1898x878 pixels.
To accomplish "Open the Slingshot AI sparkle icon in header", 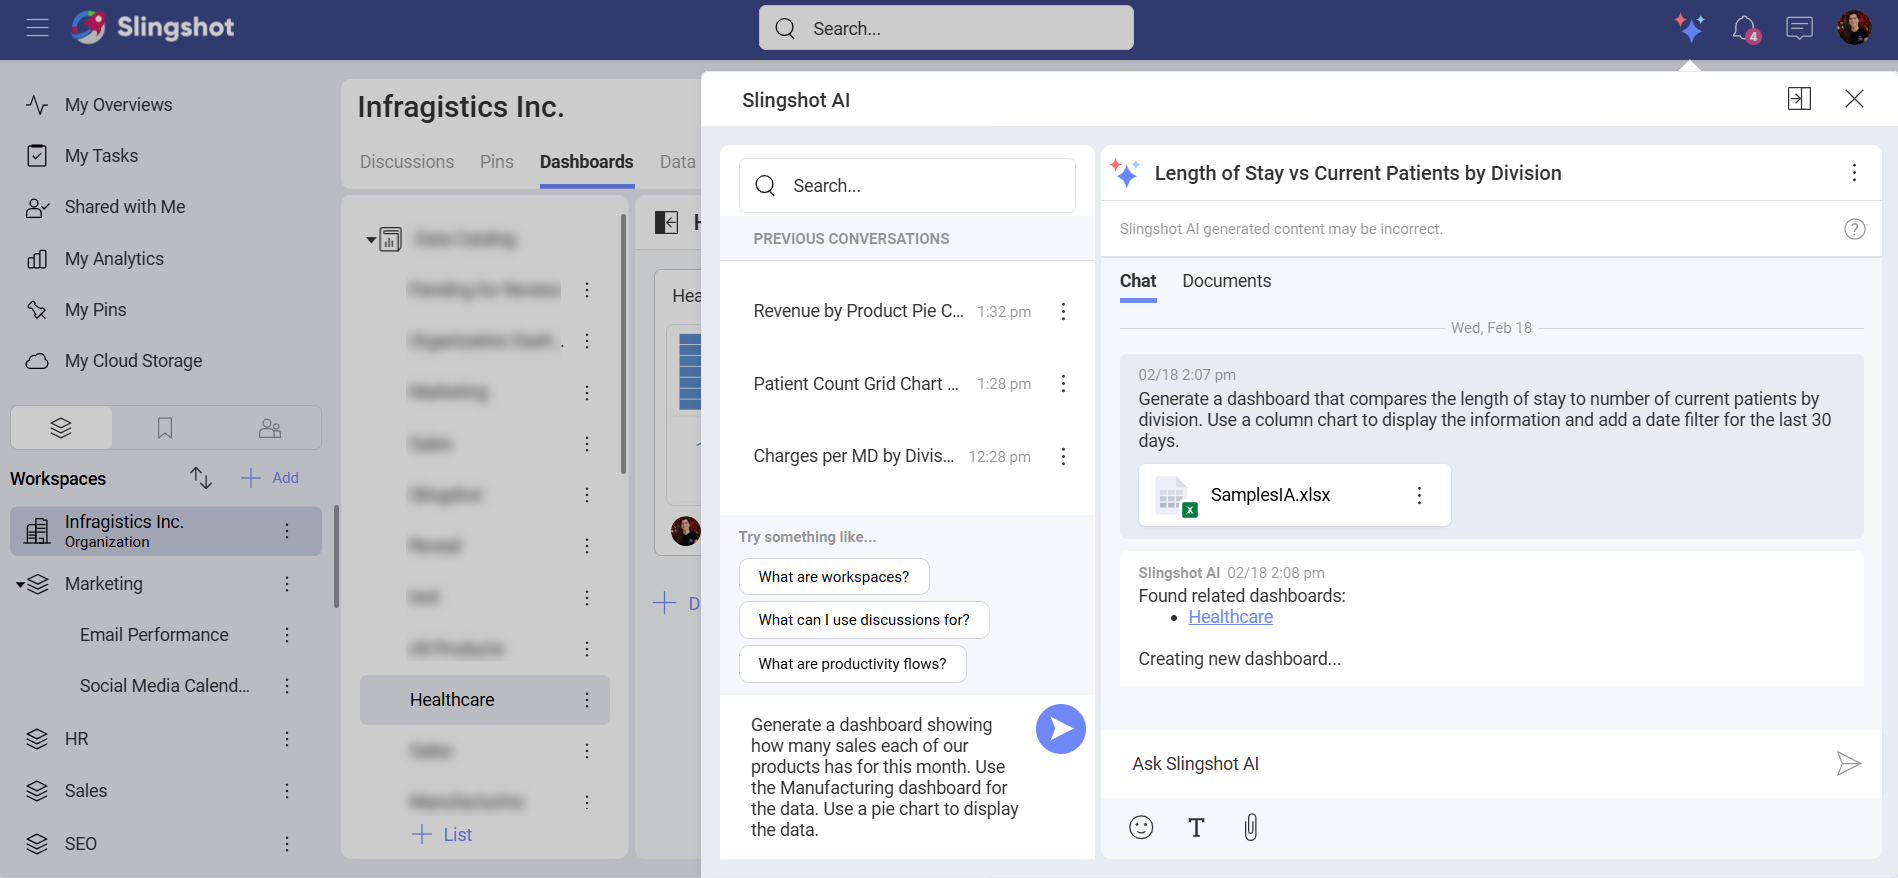I will click(1689, 28).
